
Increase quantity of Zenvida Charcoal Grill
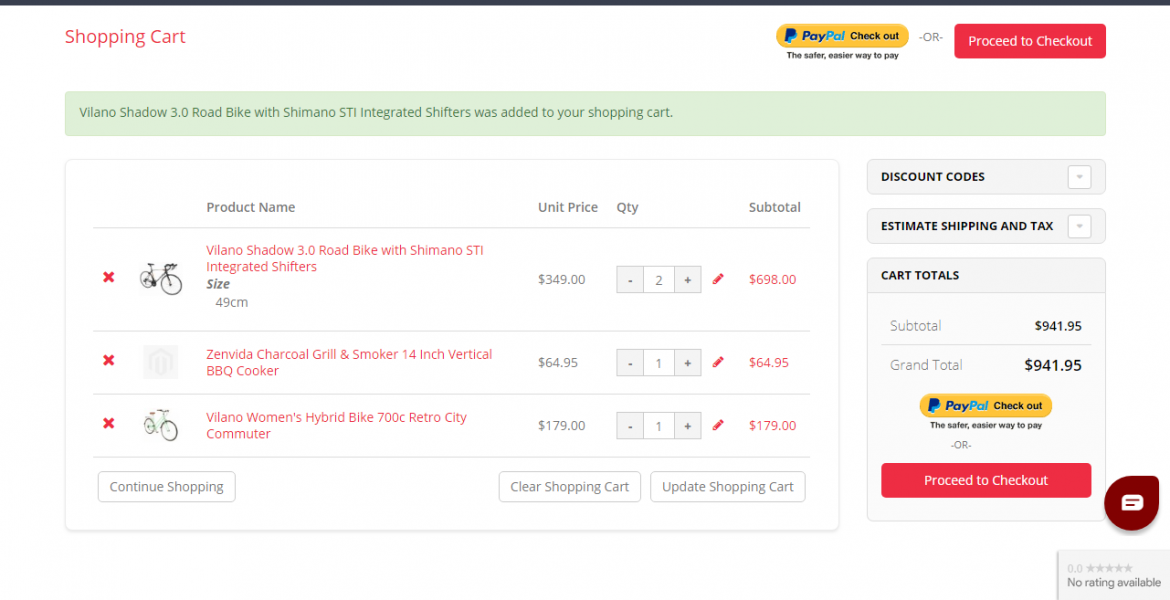tap(687, 363)
